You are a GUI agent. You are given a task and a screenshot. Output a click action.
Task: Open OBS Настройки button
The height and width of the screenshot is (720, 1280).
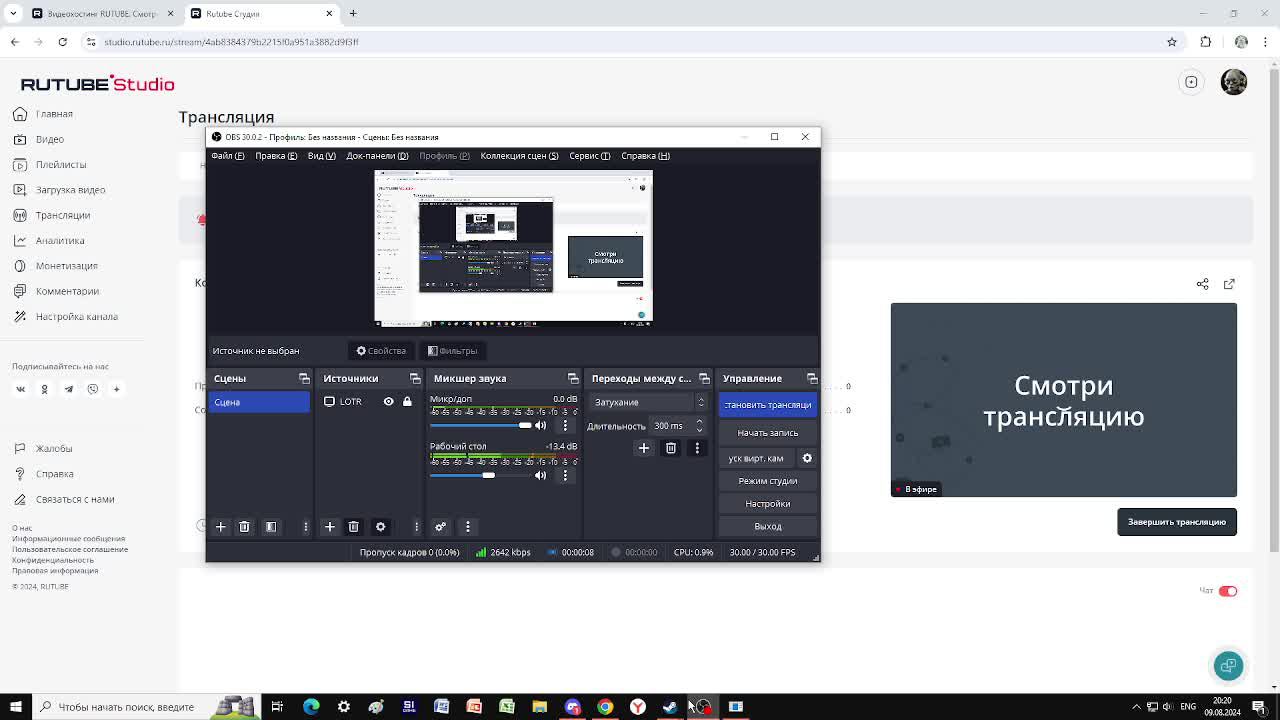point(768,504)
